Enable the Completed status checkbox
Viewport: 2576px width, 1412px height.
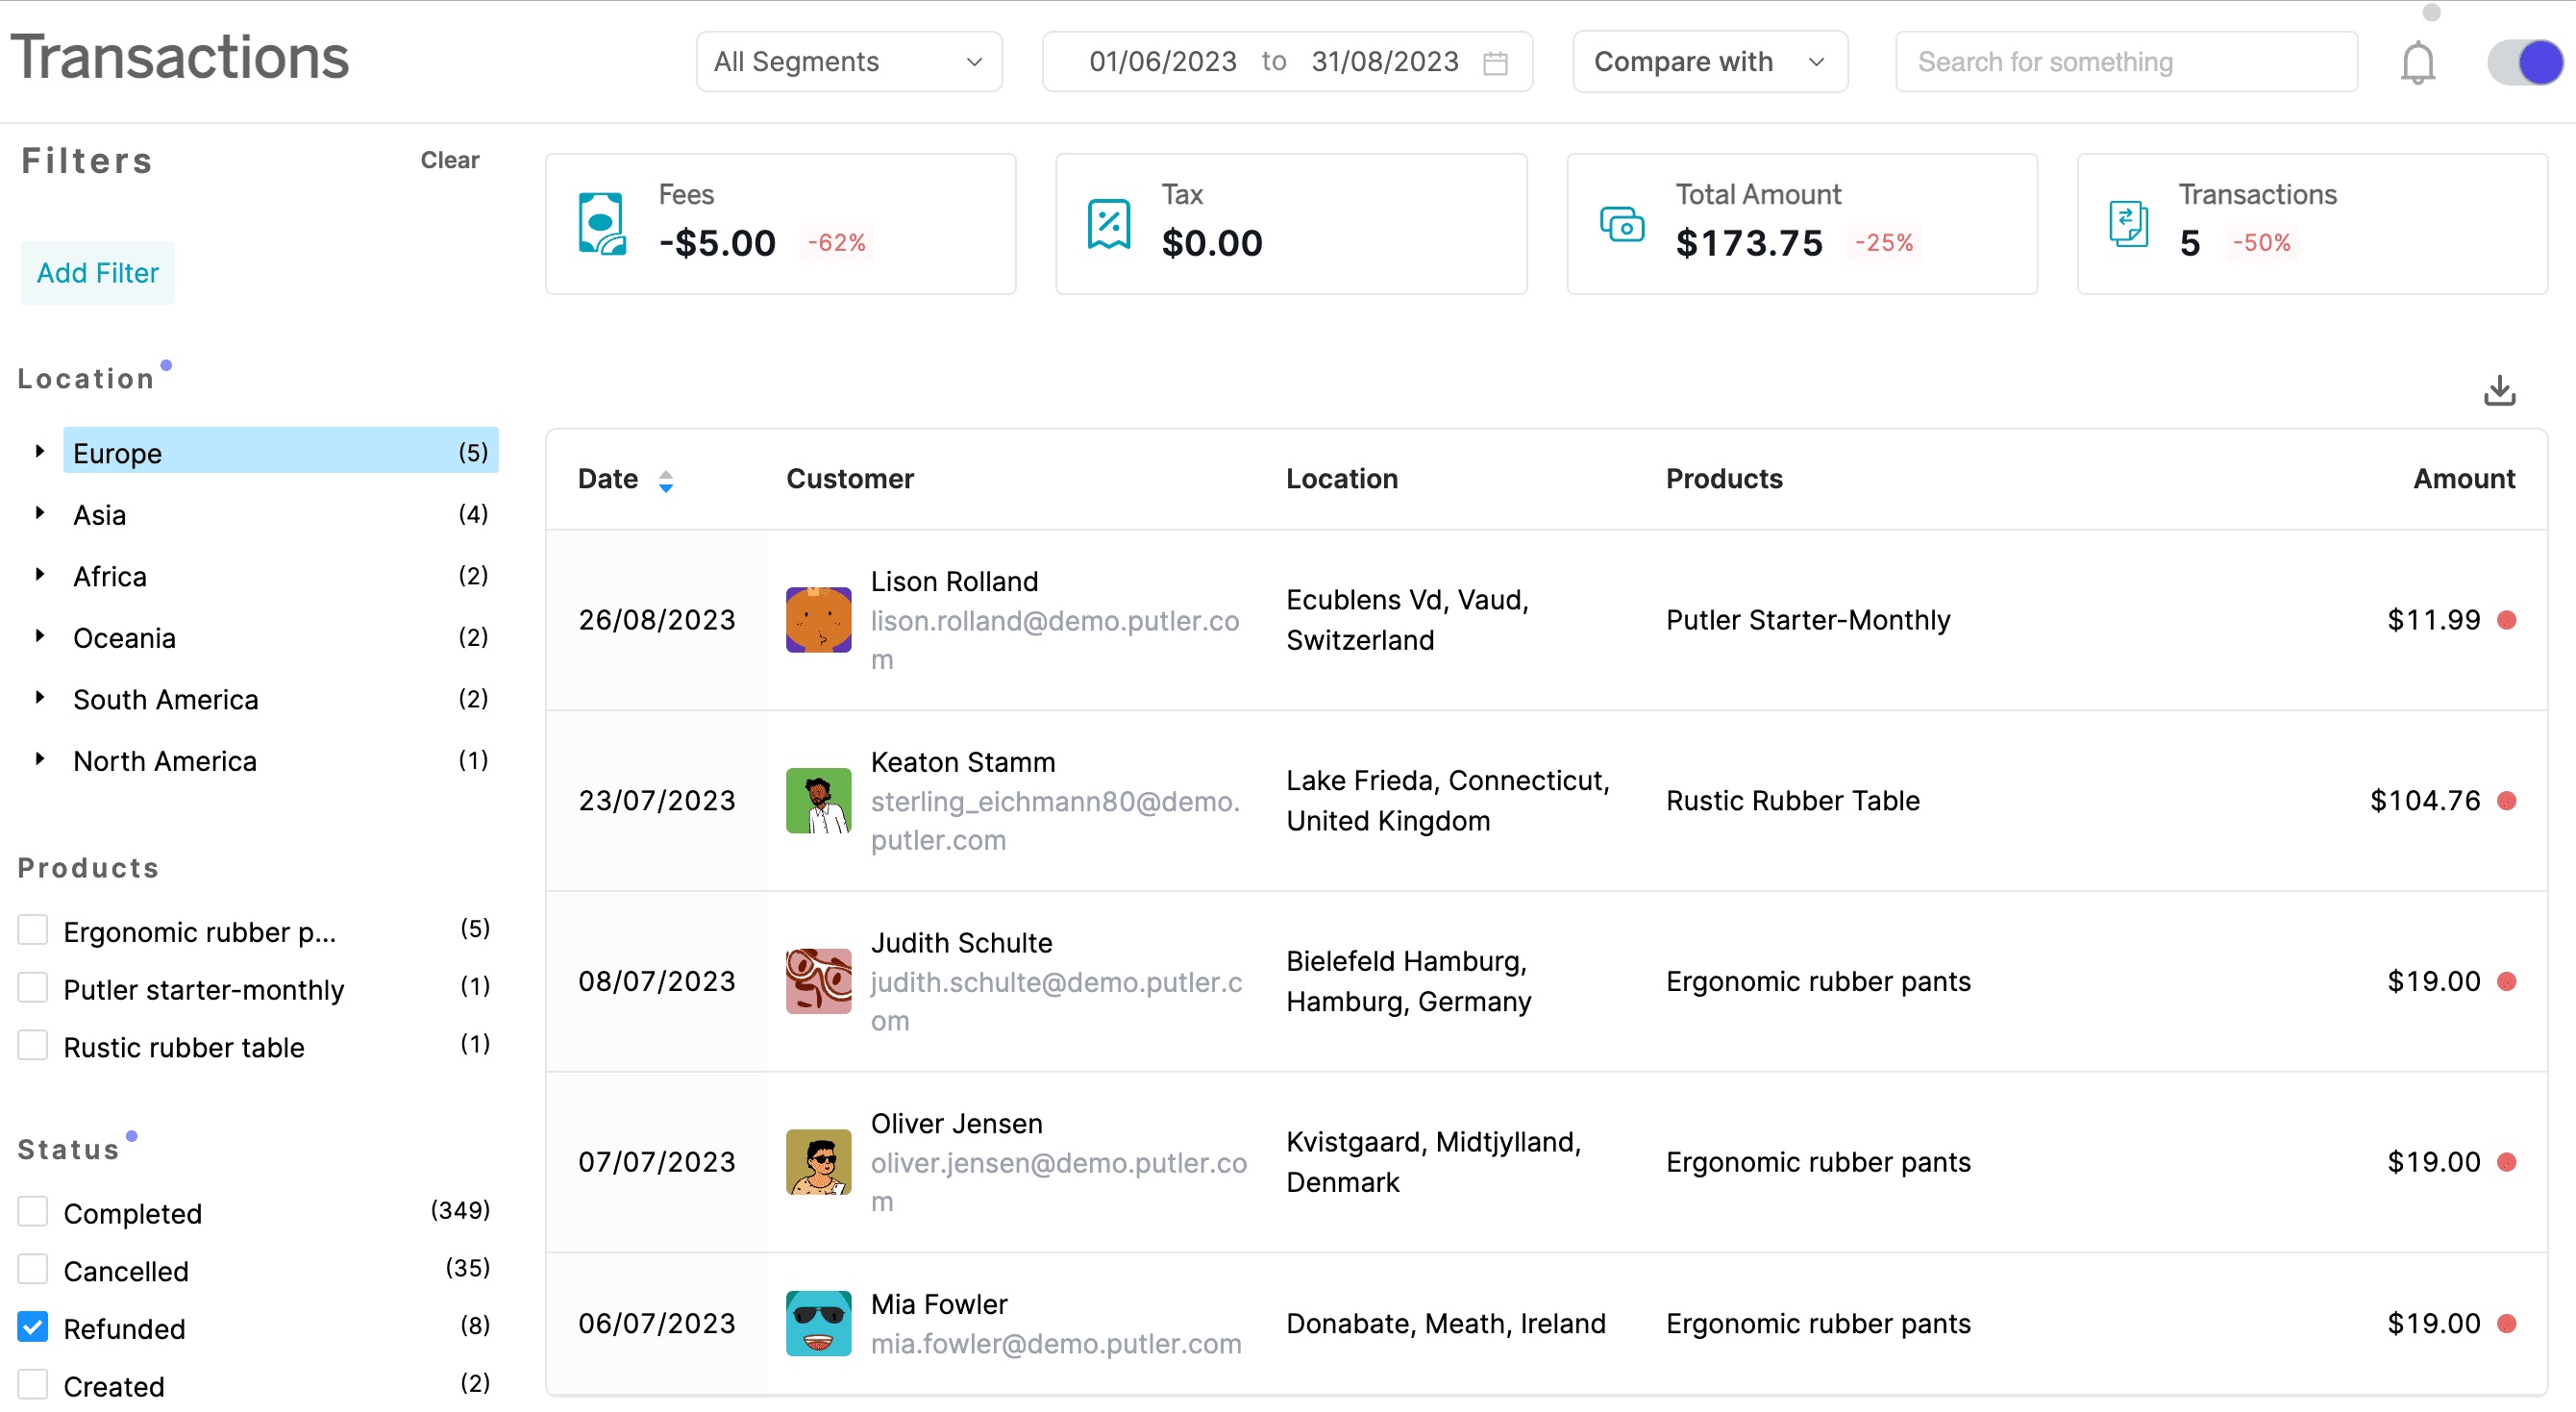[33, 1210]
